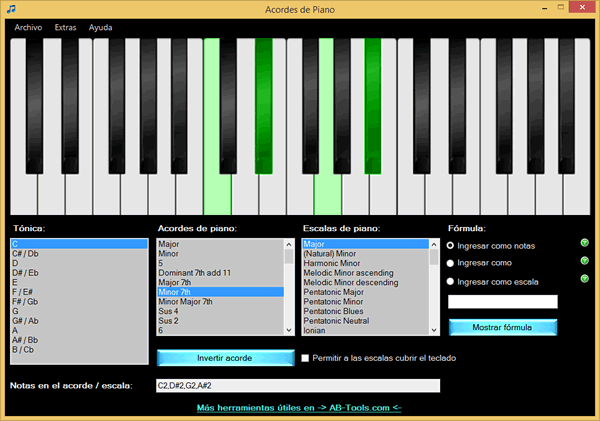Select tonic 'C' in Tónica list
600x421 pixels.
[x=79, y=244]
